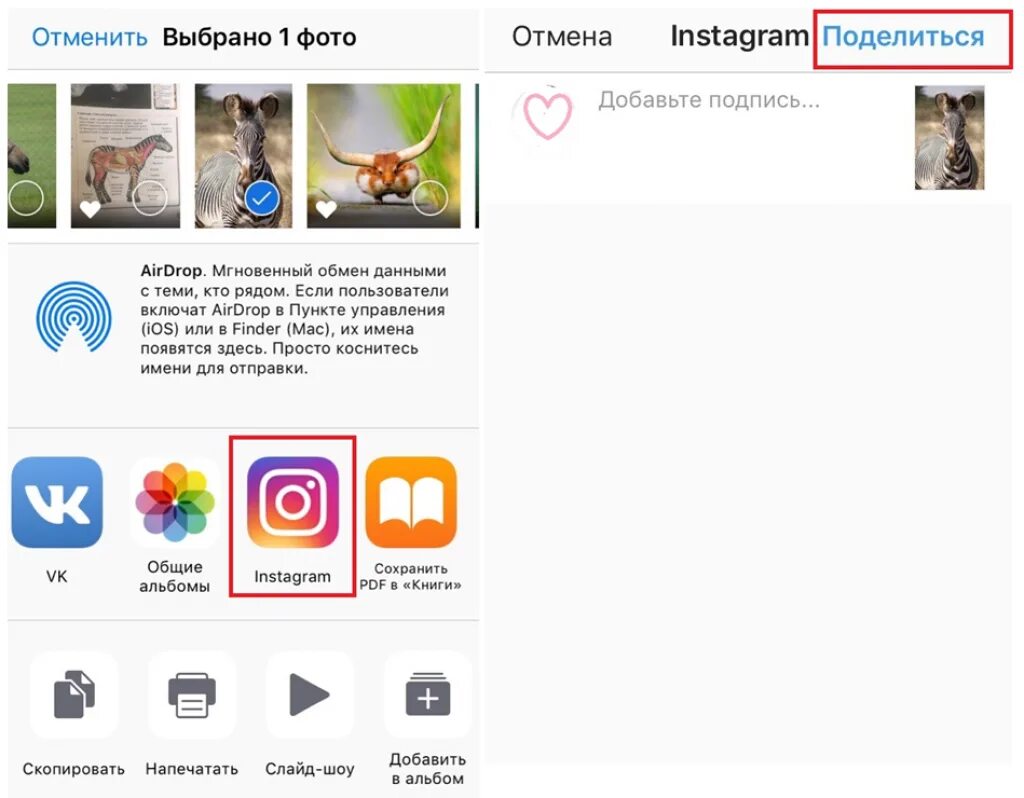Tap Добавить в альбом icon
The image size is (1024, 798).
tap(428, 695)
